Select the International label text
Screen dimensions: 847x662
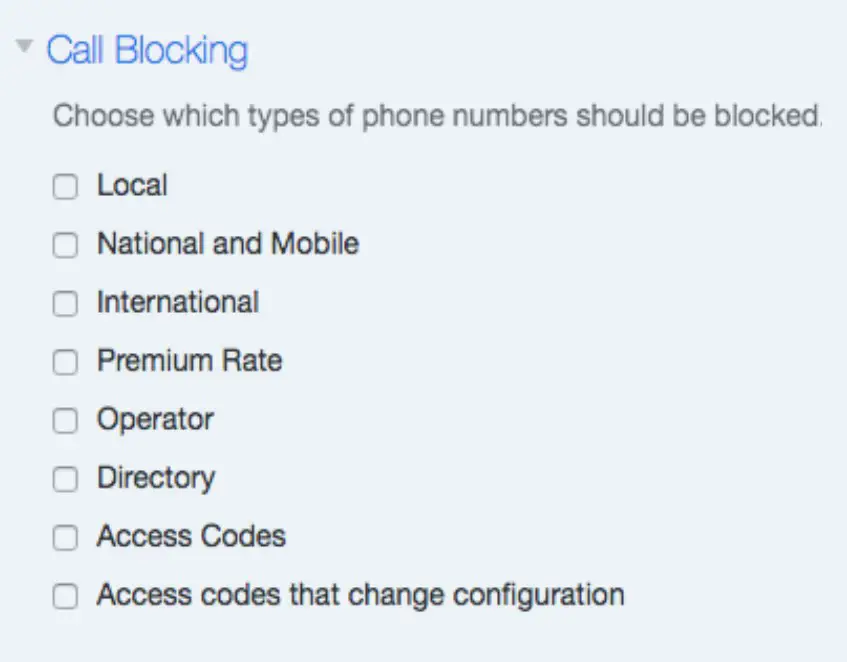click(177, 303)
